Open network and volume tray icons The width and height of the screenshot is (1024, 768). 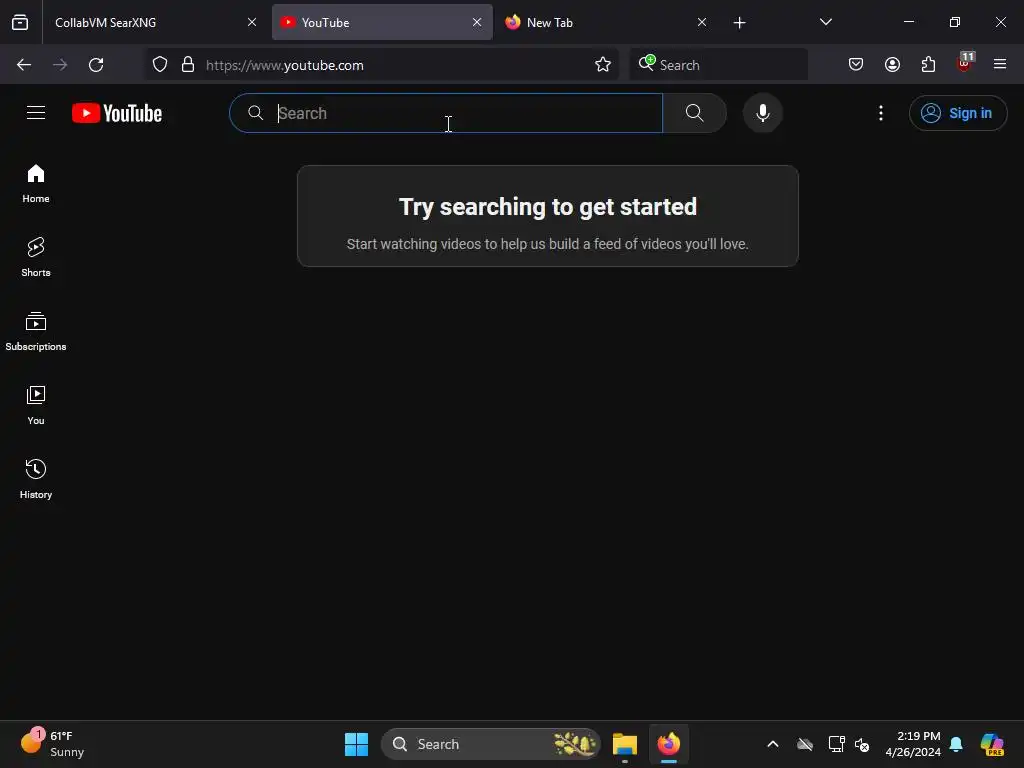point(849,744)
